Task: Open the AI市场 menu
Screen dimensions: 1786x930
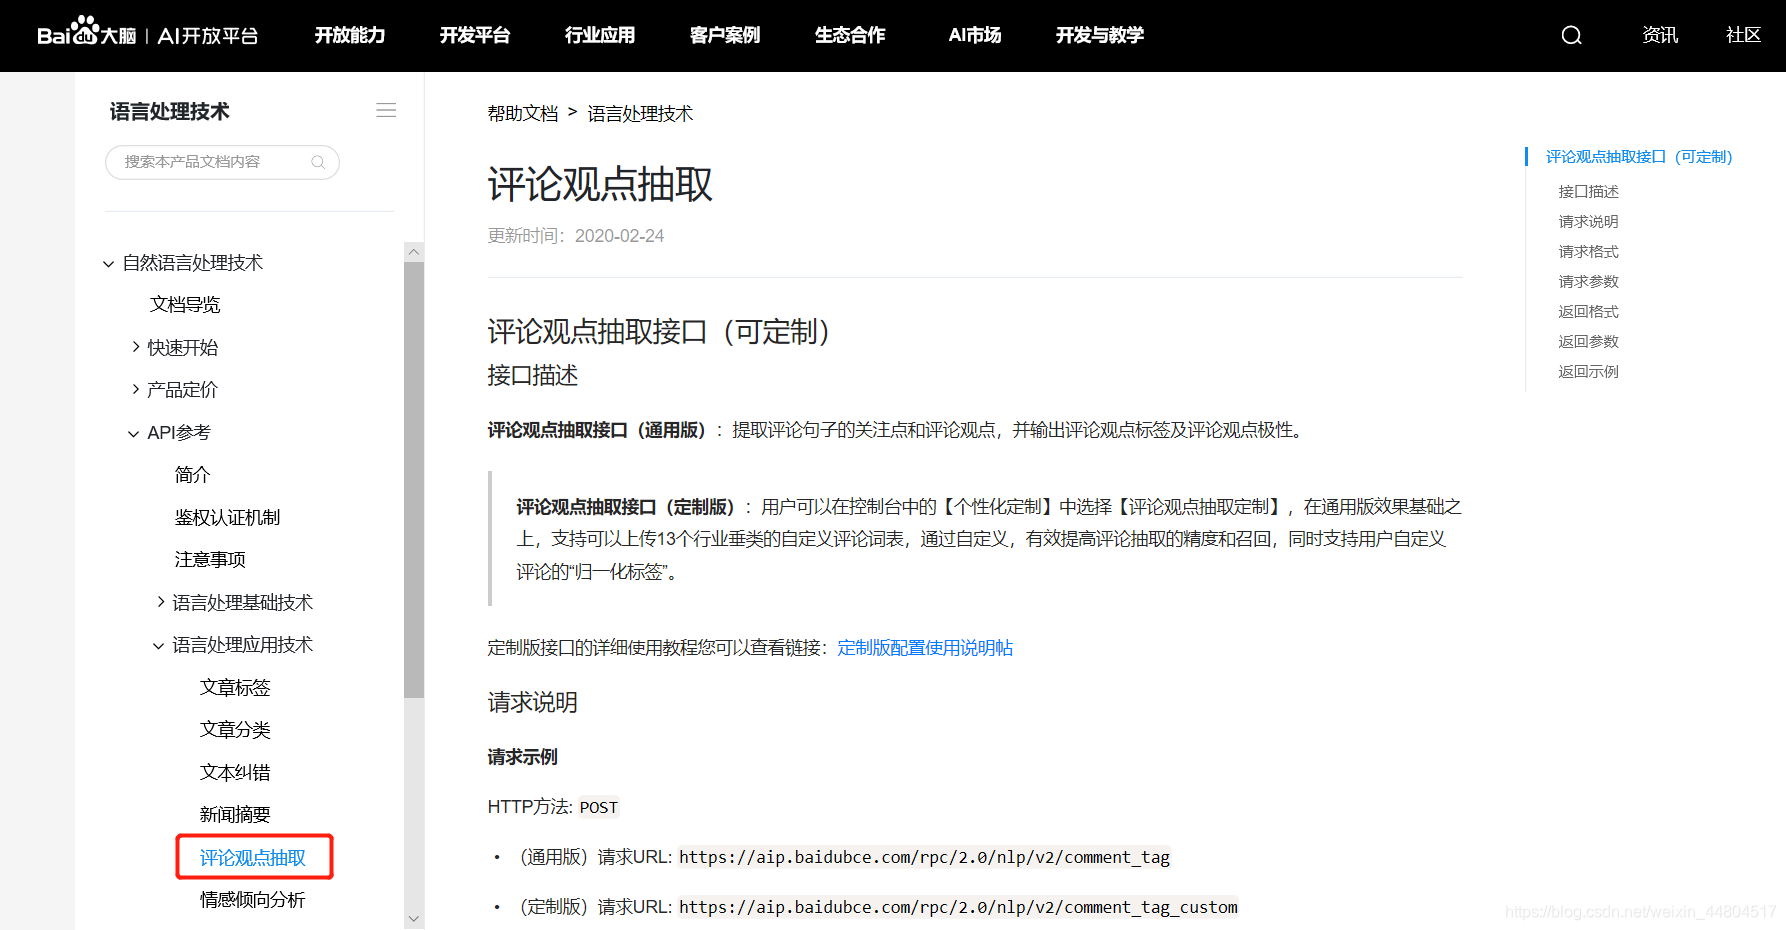Action: (973, 35)
